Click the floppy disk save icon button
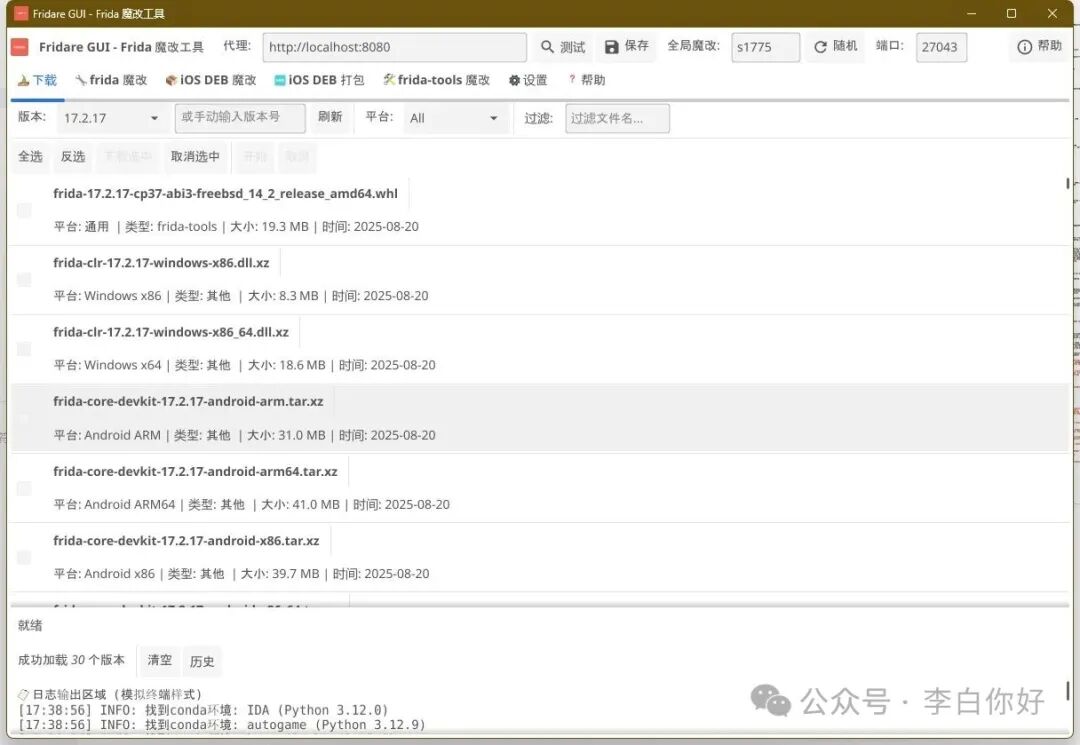The width and height of the screenshot is (1080, 745). tap(626, 46)
